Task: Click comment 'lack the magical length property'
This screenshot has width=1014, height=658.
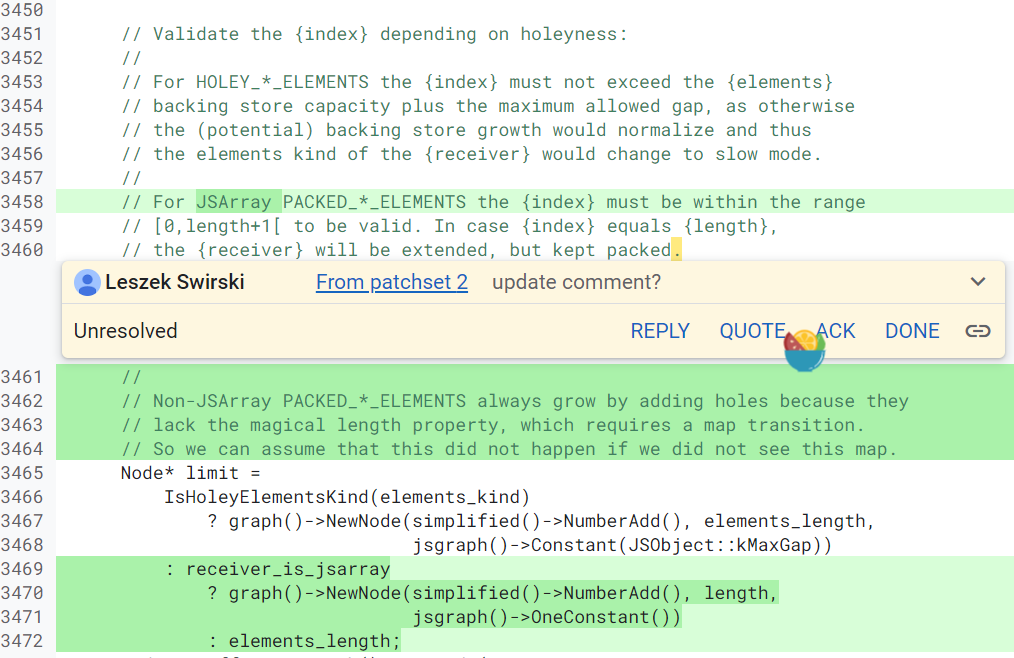Action: [x=493, y=424]
